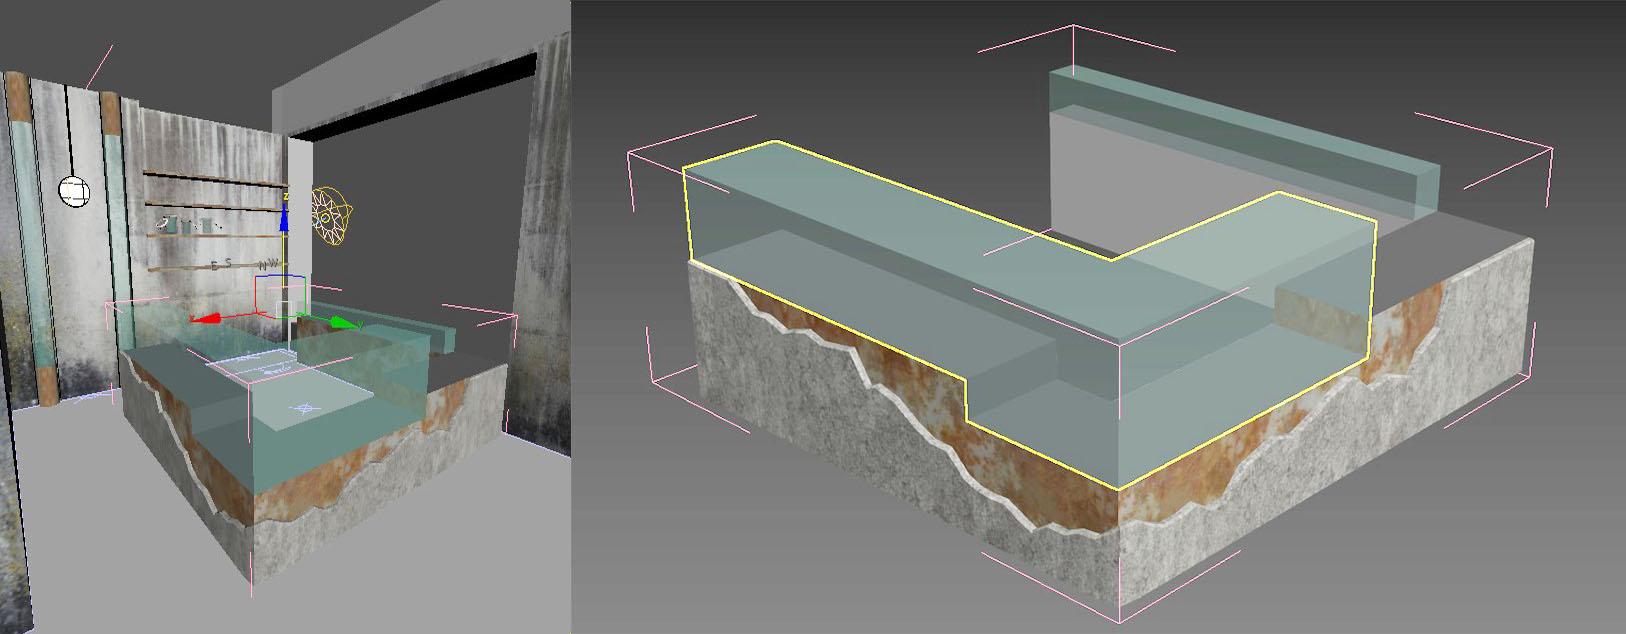This screenshot has width=1626, height=634.
Task: Select the cups on the wall shelf
Action: (190, 224)
